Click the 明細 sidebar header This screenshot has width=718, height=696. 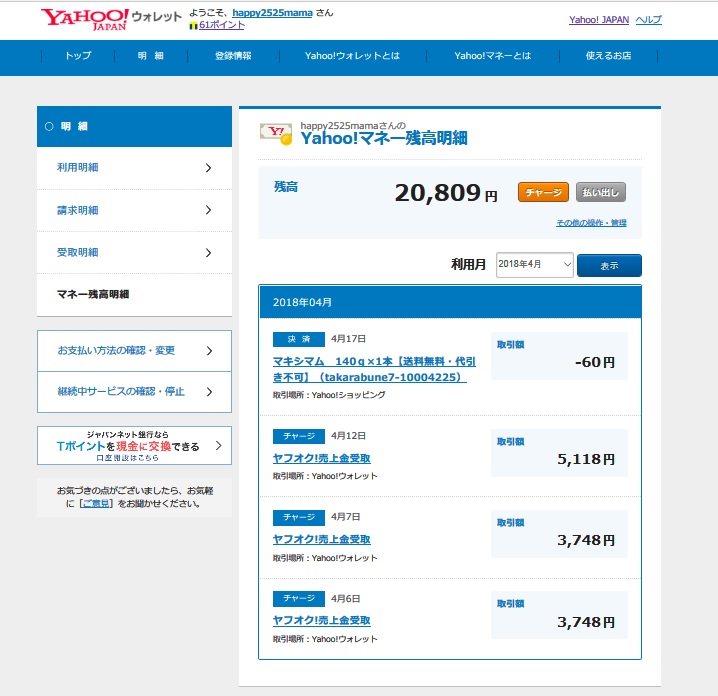[134, 127]
